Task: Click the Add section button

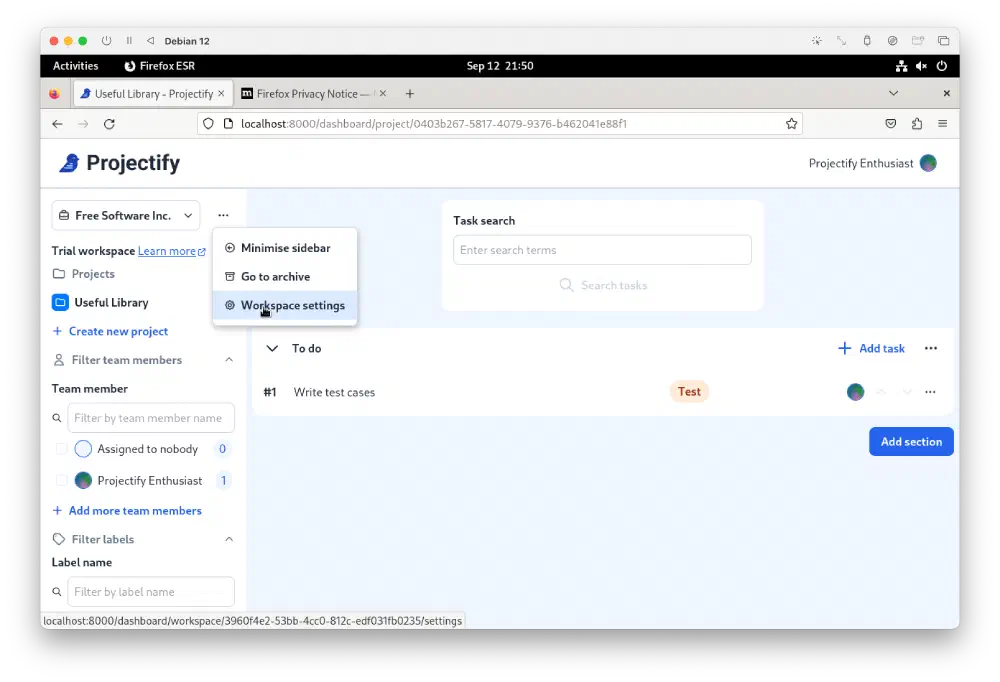Action: click(911, 441)
